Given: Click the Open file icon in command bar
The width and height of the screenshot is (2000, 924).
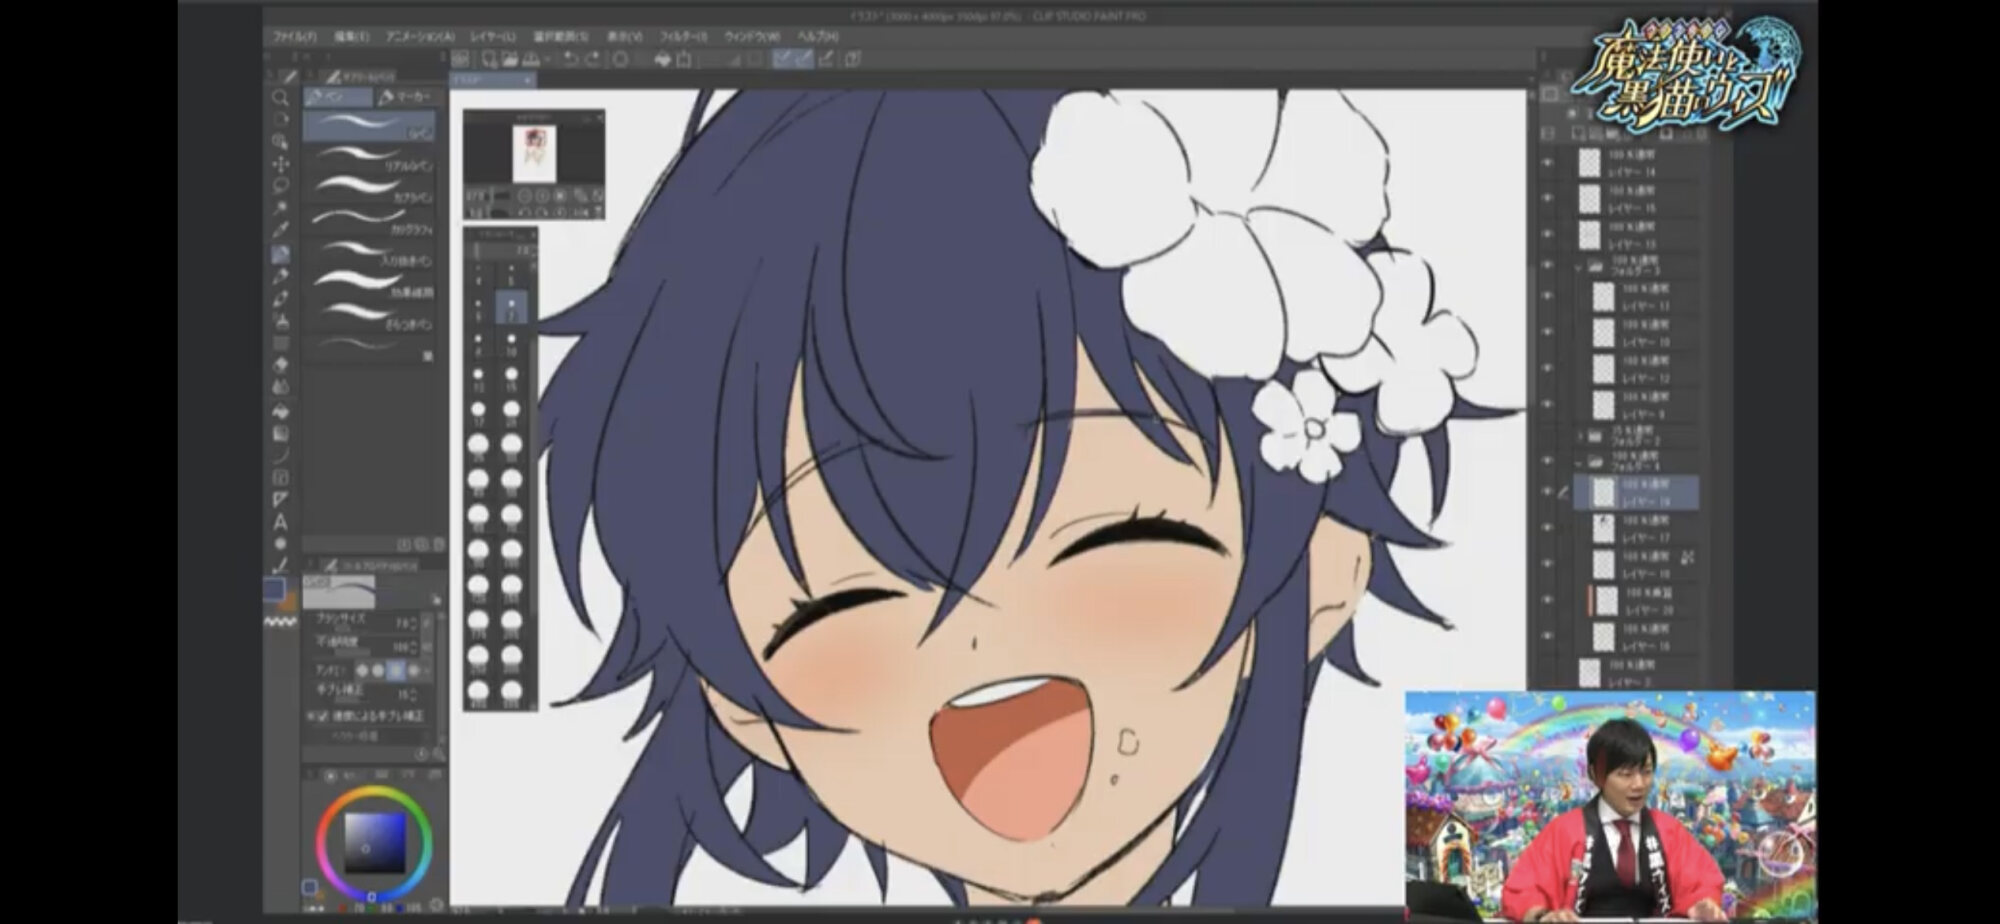Looking at the screenshot, I should coord(511,59).
